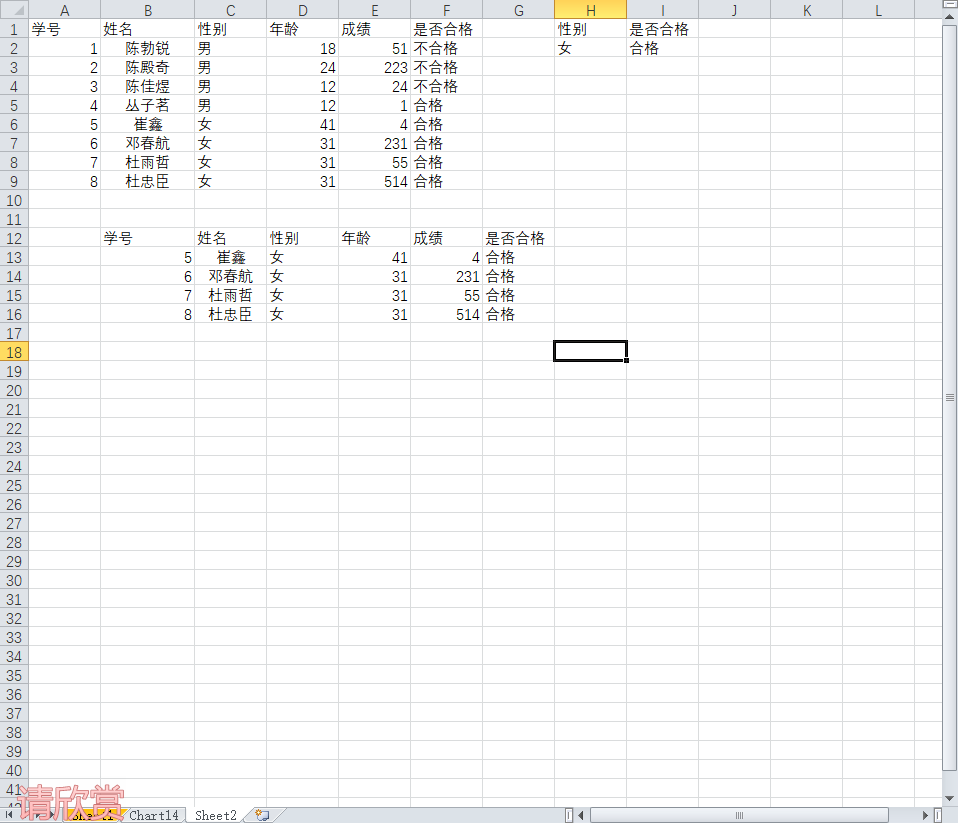
Task: Select row 12 header
Action: [x=14, y=238]
